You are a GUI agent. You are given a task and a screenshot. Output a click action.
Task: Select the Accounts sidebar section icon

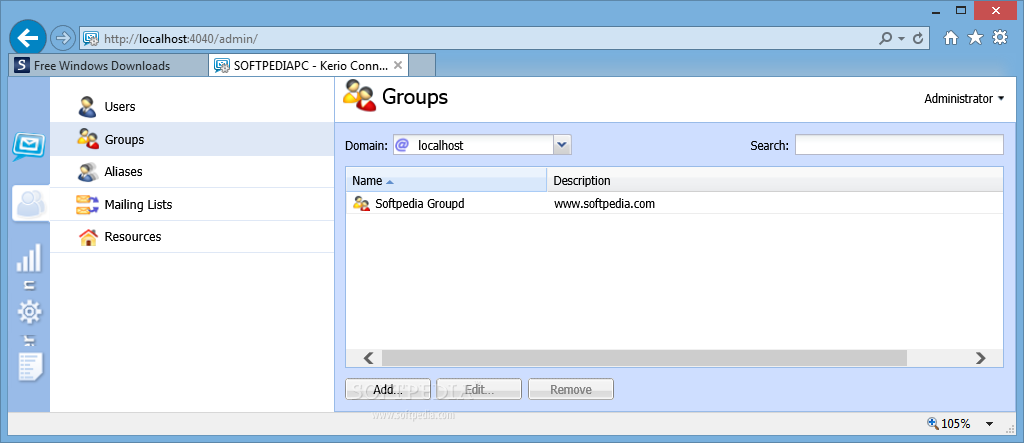pyautogui.click(x=31, y=205)
